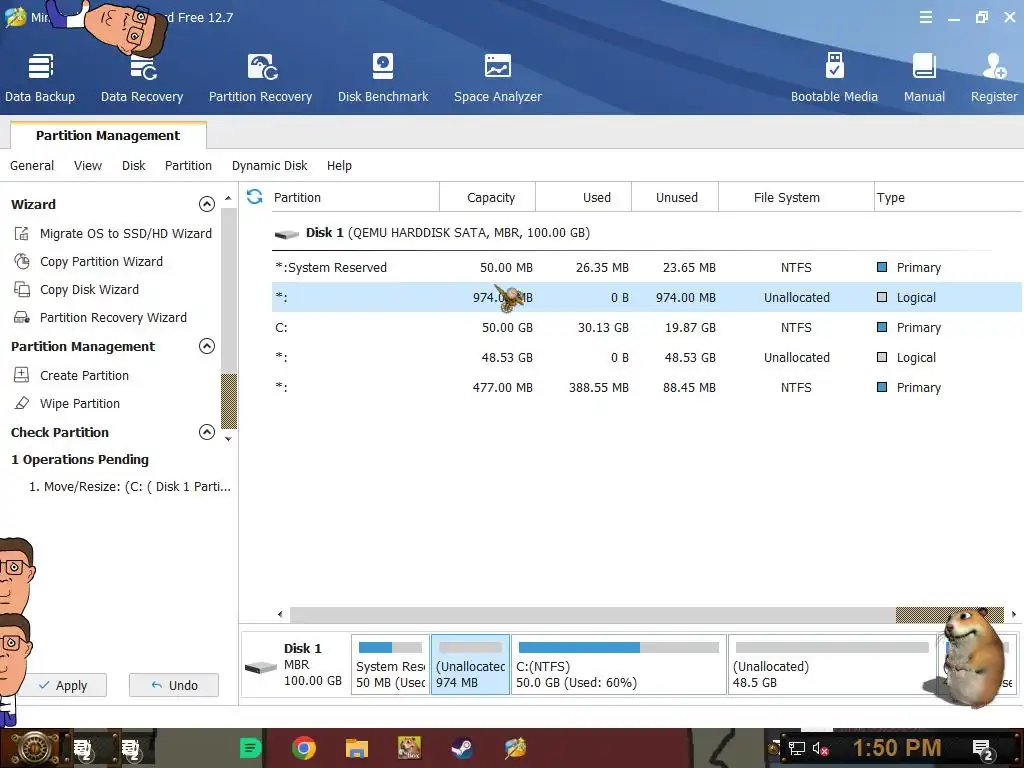The width and height of the screenshot is (1024, 768).
Task: Collapse the Partition Management section
Action: coord(206,346)
